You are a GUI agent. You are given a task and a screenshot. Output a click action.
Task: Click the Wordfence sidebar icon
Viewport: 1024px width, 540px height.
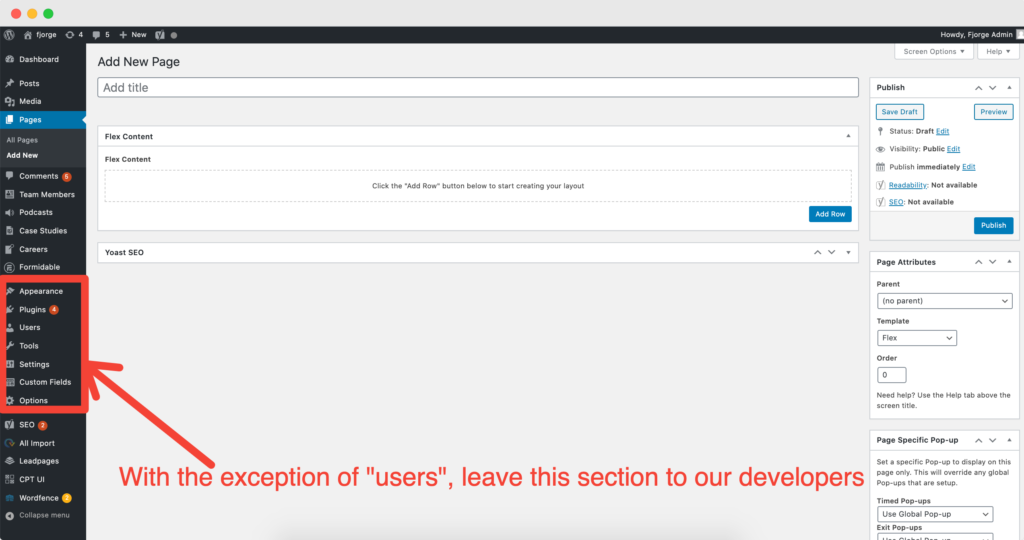(x=9, y=497)
